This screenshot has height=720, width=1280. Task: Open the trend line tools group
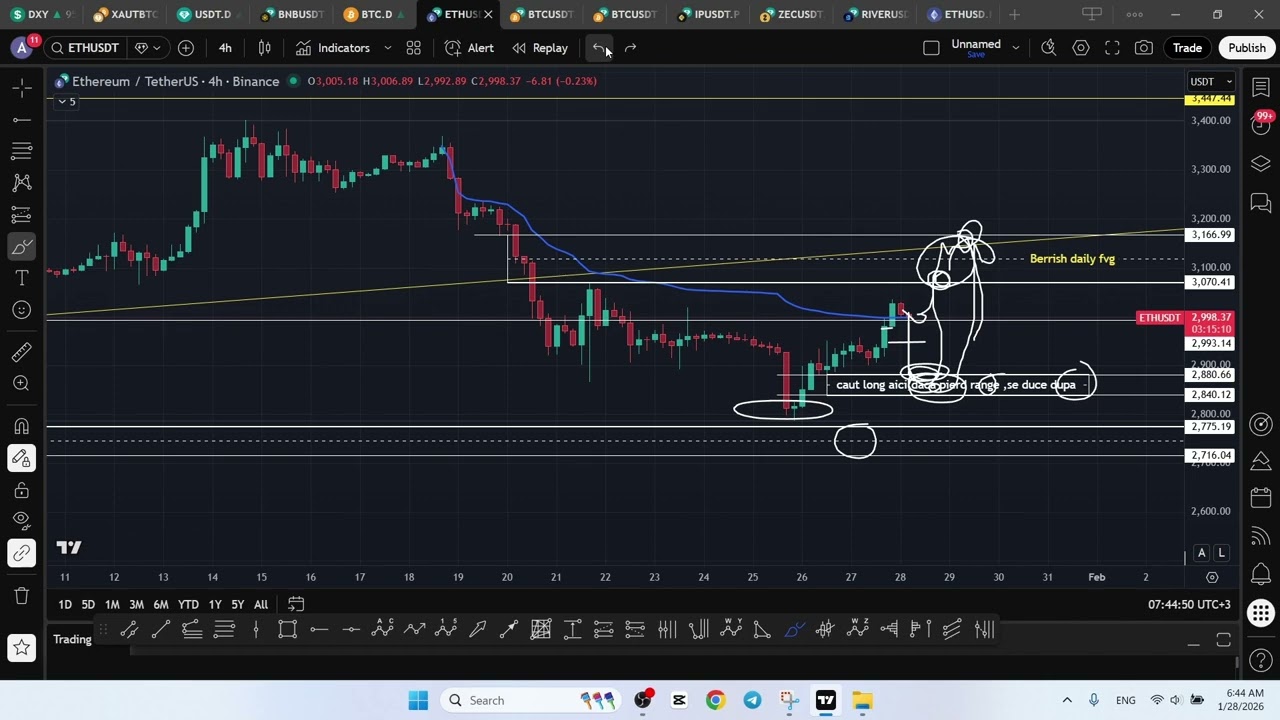click(21, 120)
